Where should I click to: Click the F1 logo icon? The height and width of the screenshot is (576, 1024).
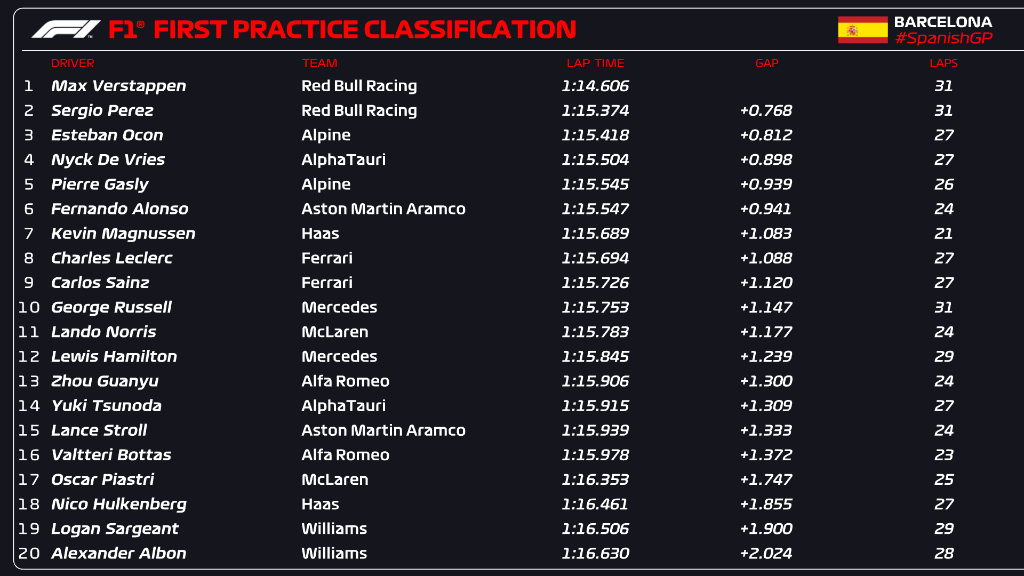66,29
